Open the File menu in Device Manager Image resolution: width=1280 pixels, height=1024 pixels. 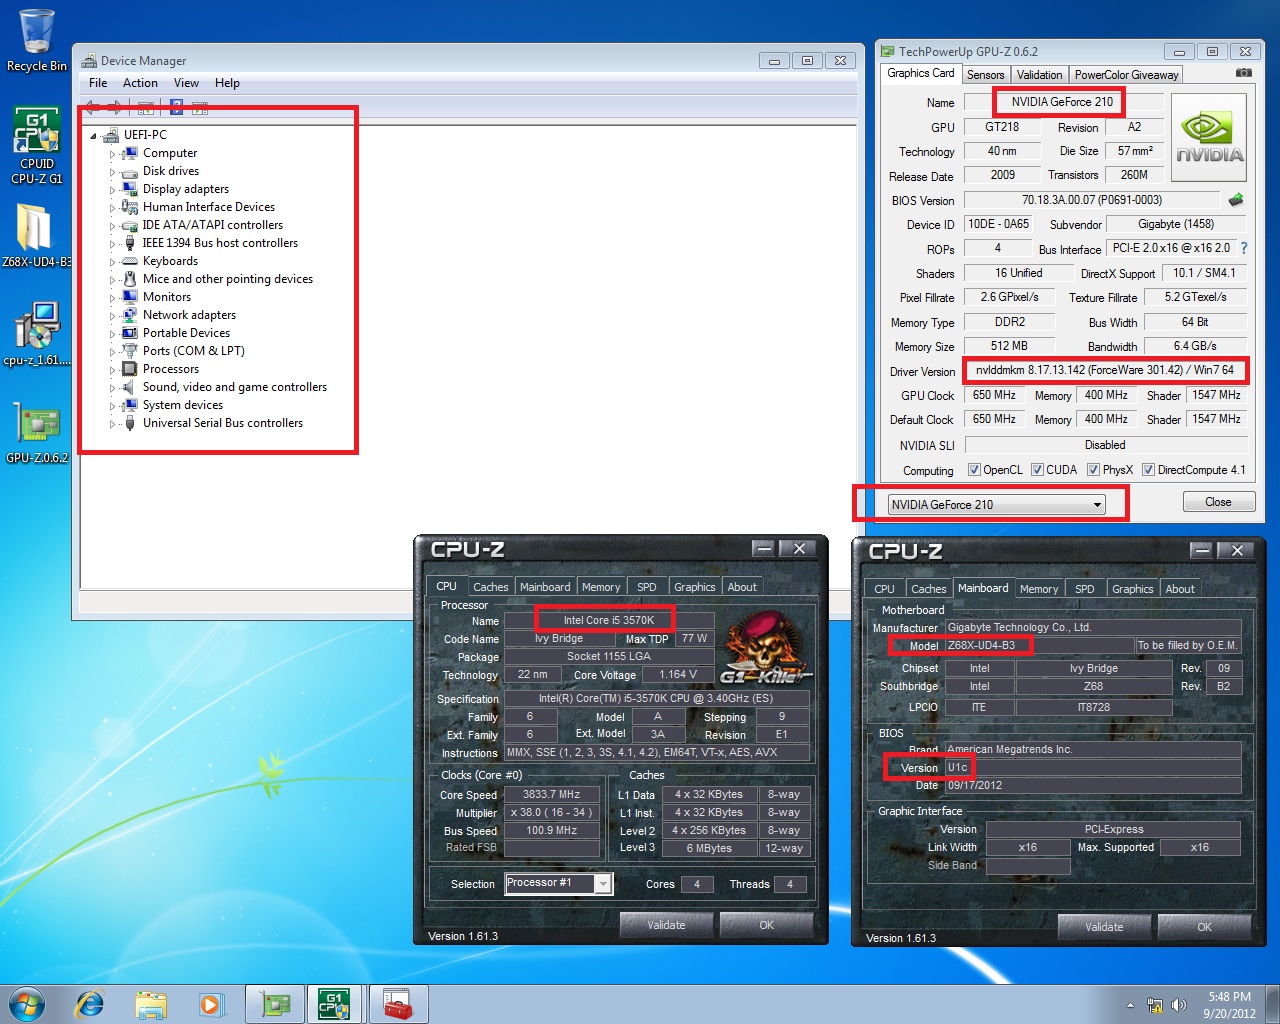(x=98, y=83)
